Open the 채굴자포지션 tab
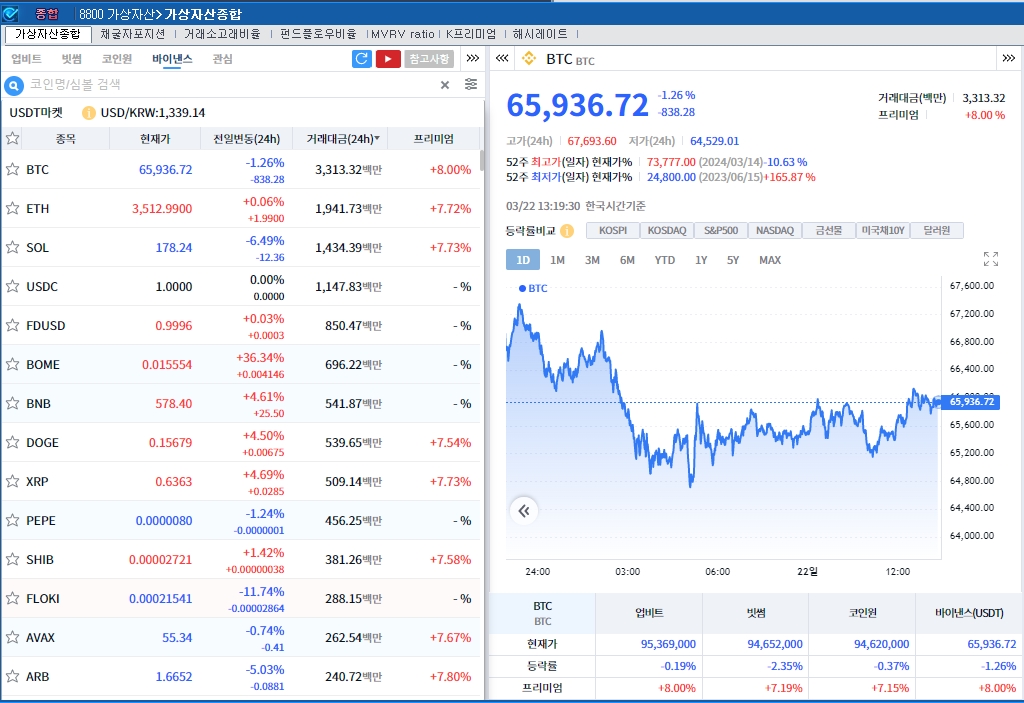The width and height of the screenshot is (1024, 703). point(133,34)
